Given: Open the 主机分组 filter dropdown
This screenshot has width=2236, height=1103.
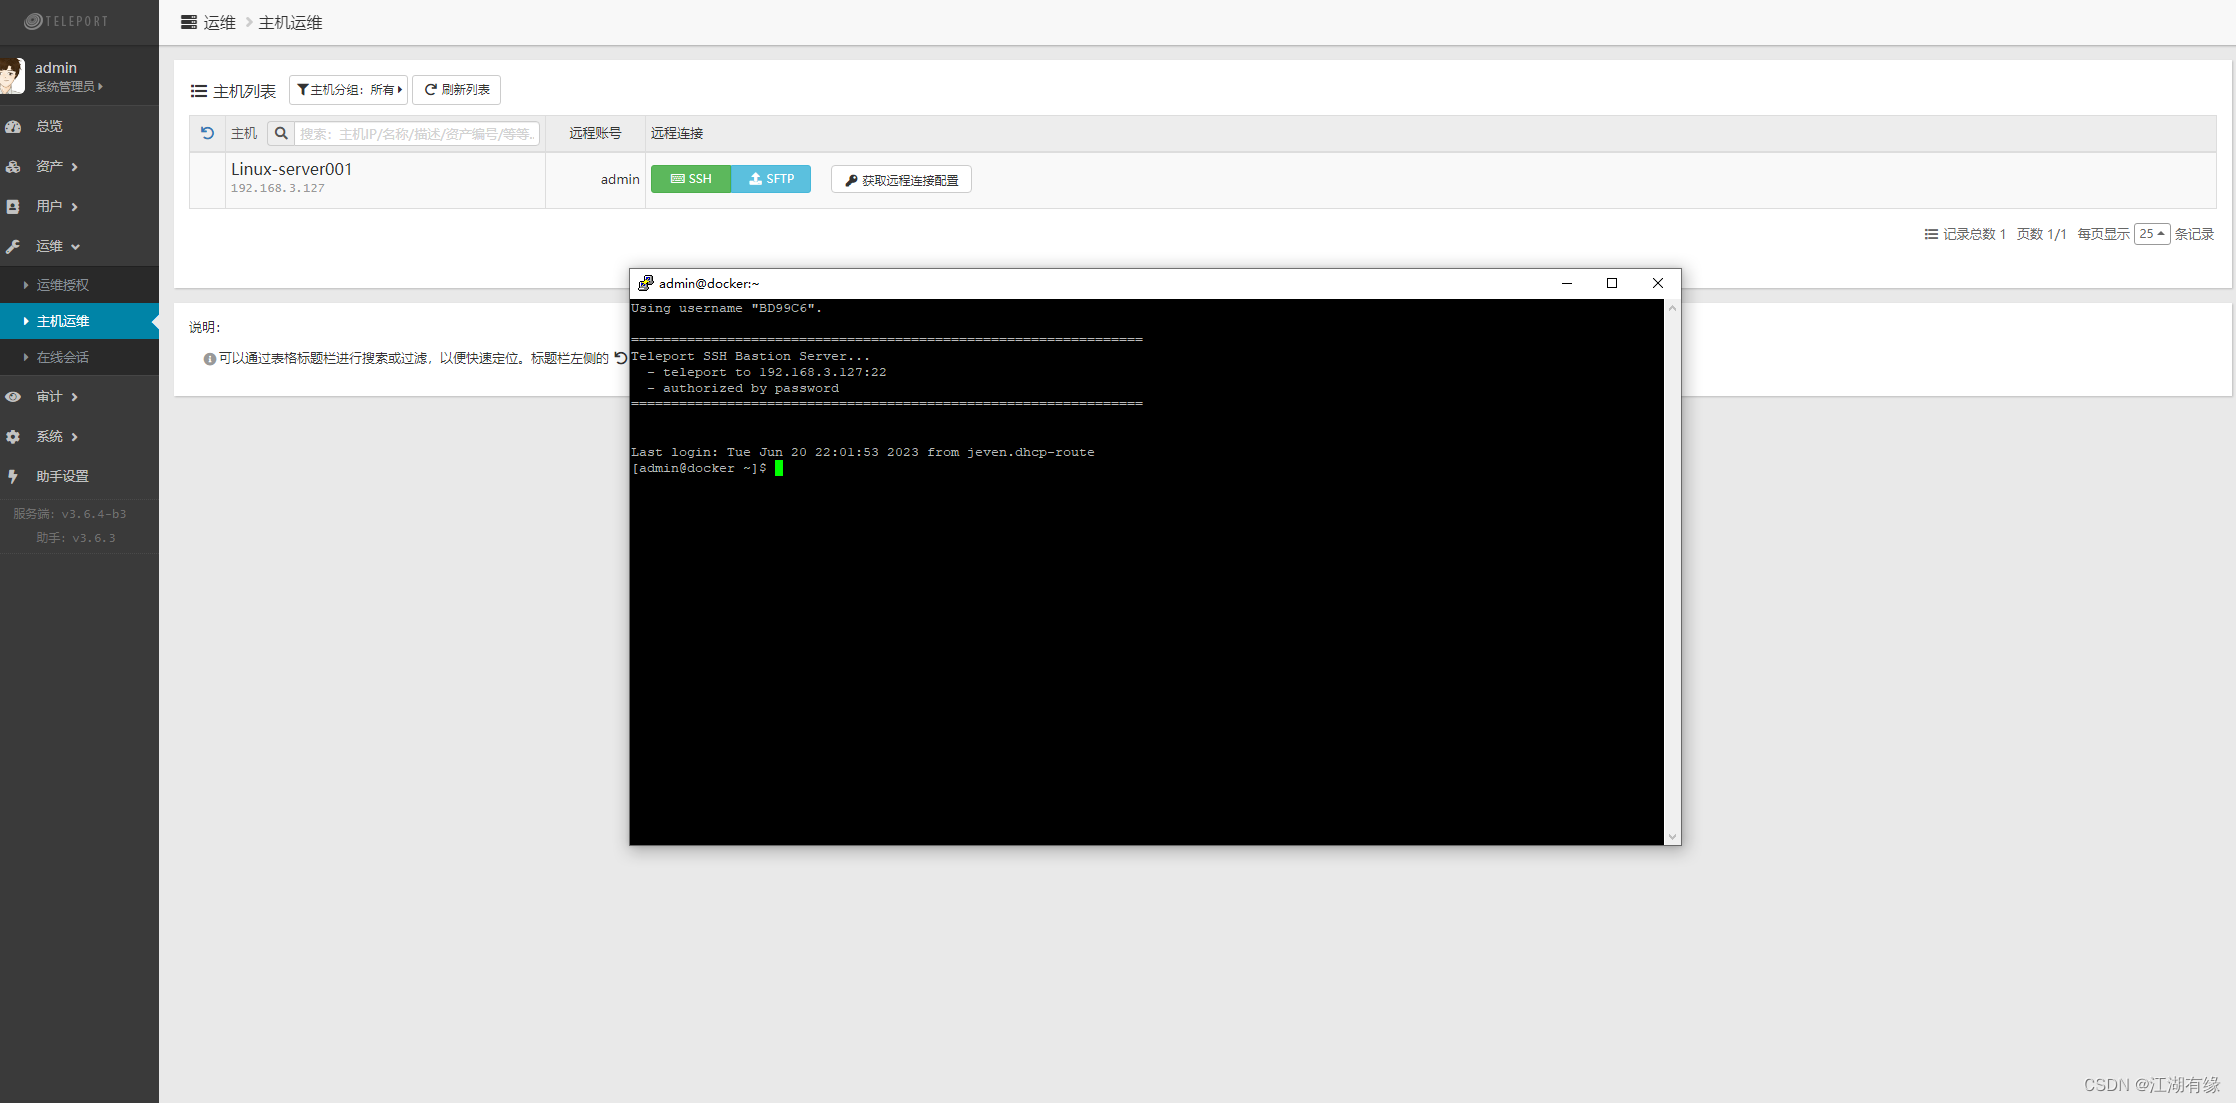Looking at the screenshot, I should (x=349, y=90).
